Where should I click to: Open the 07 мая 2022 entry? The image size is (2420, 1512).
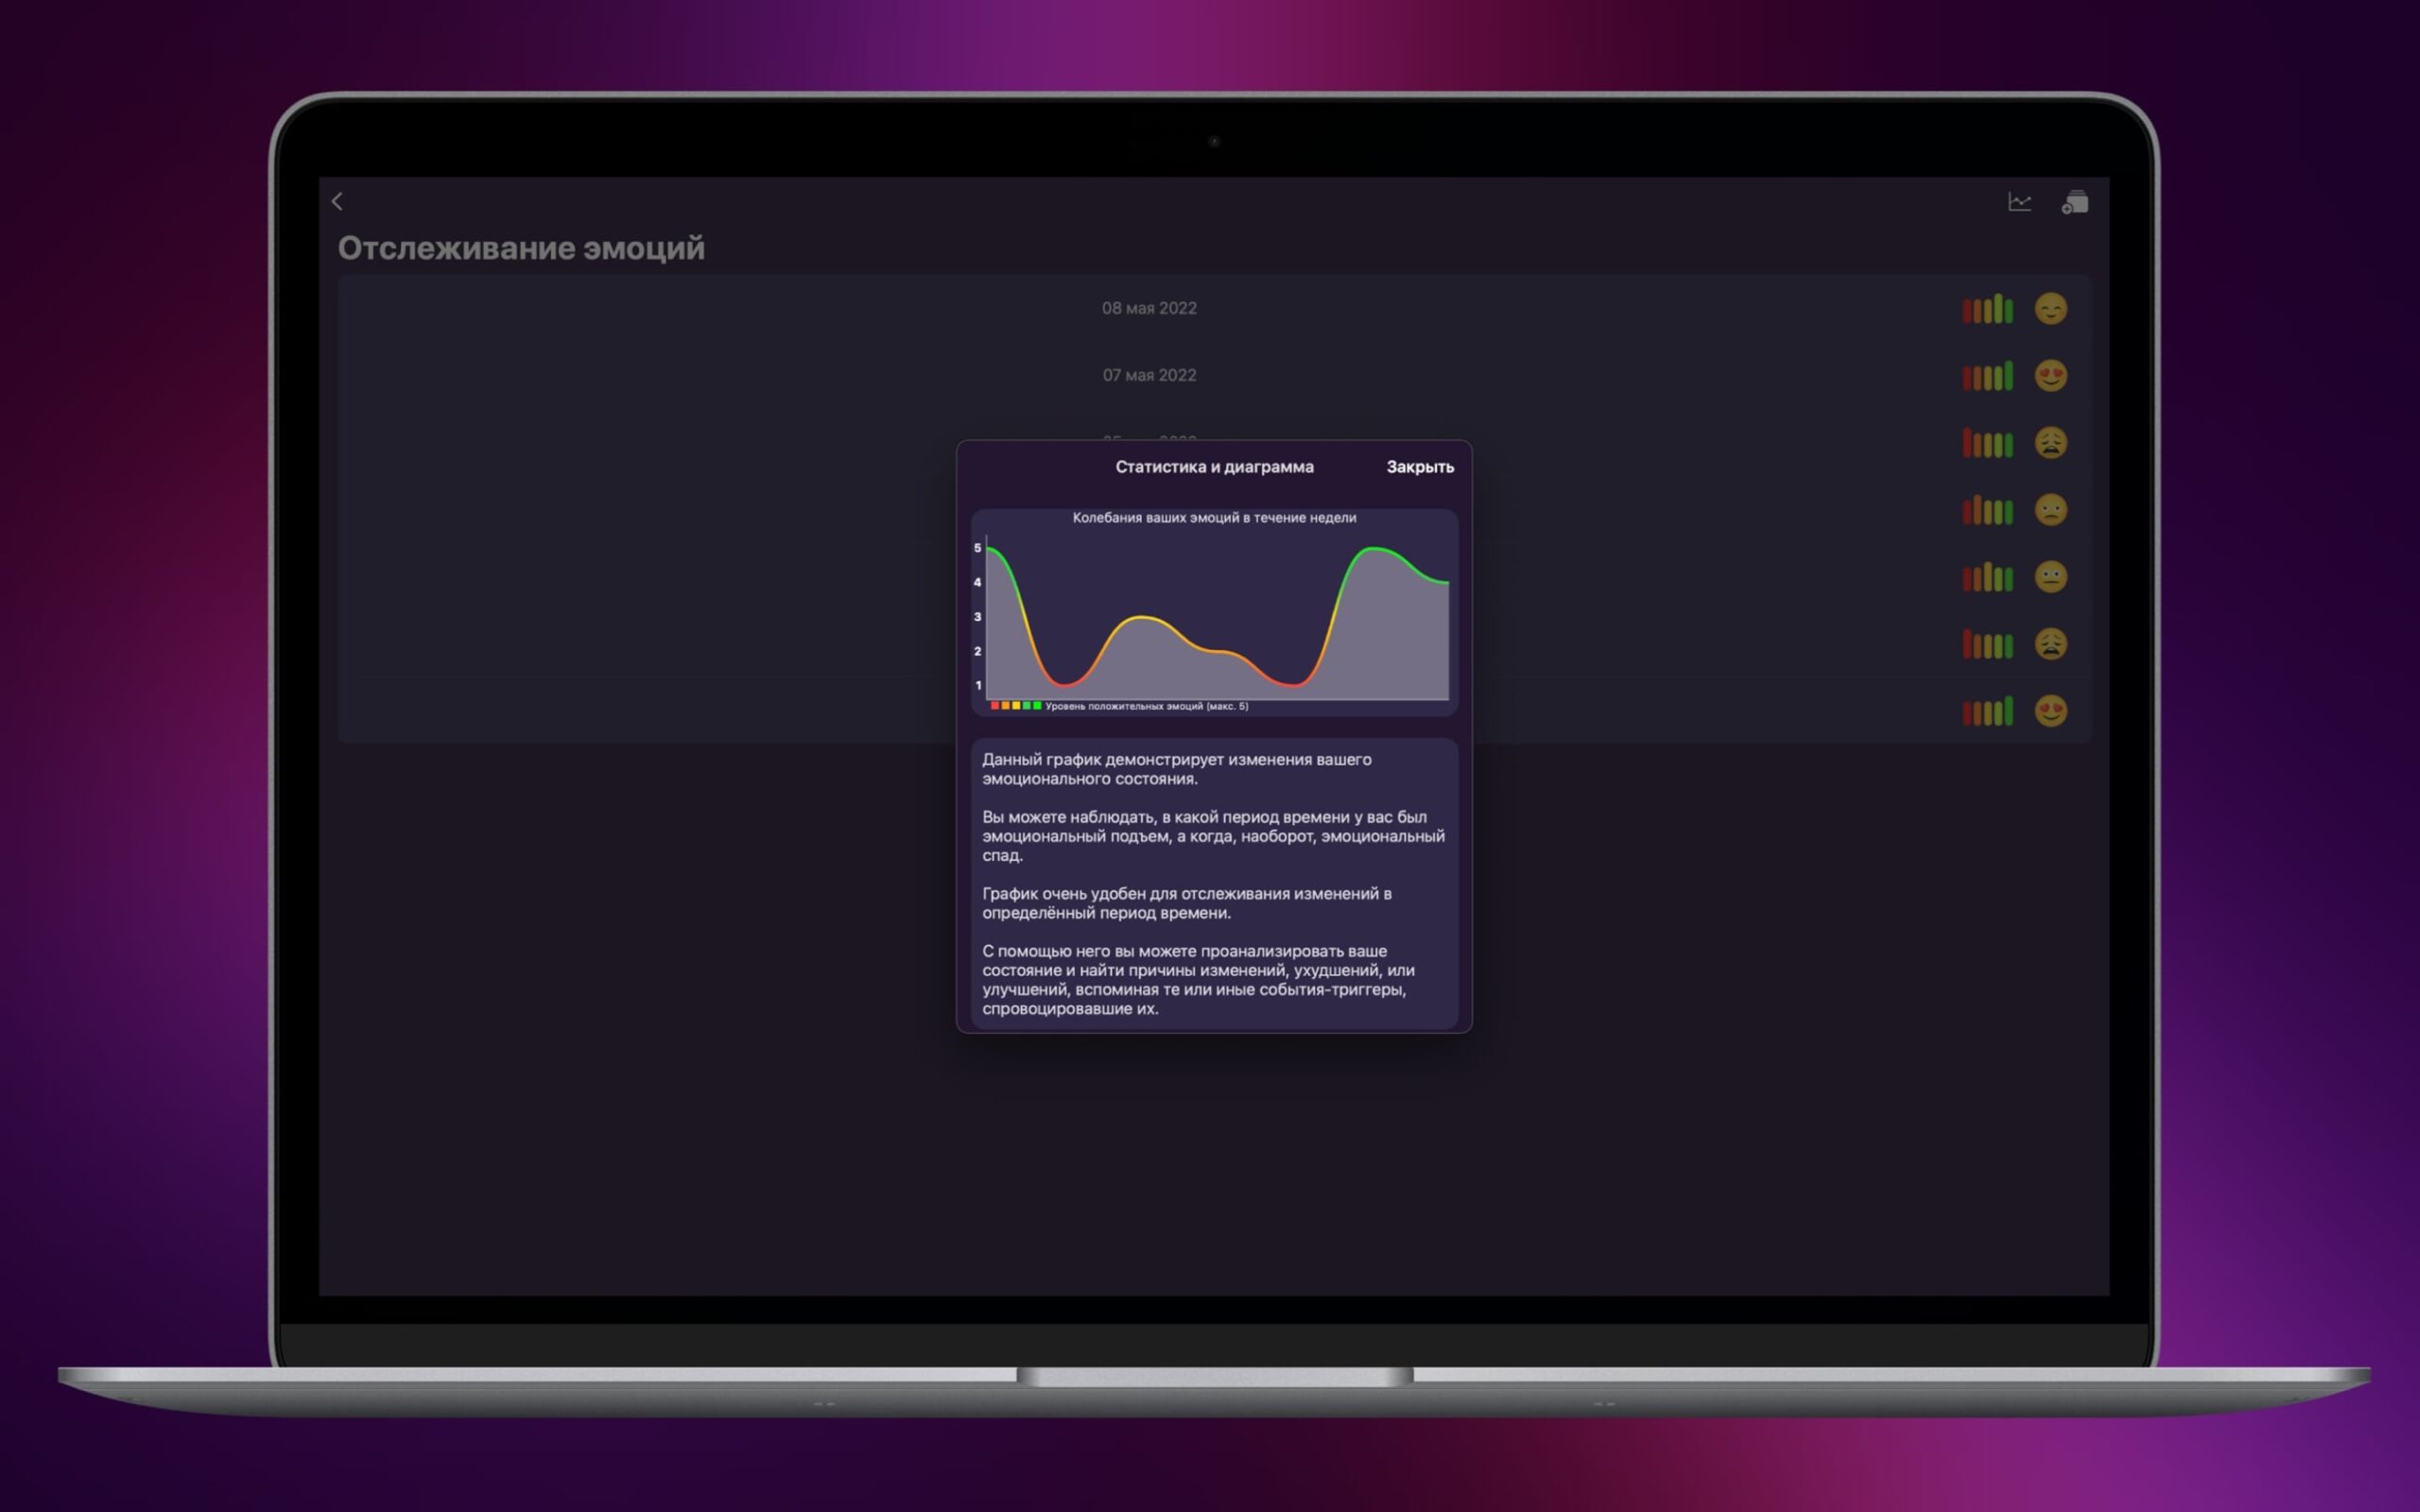(1149, 375)
